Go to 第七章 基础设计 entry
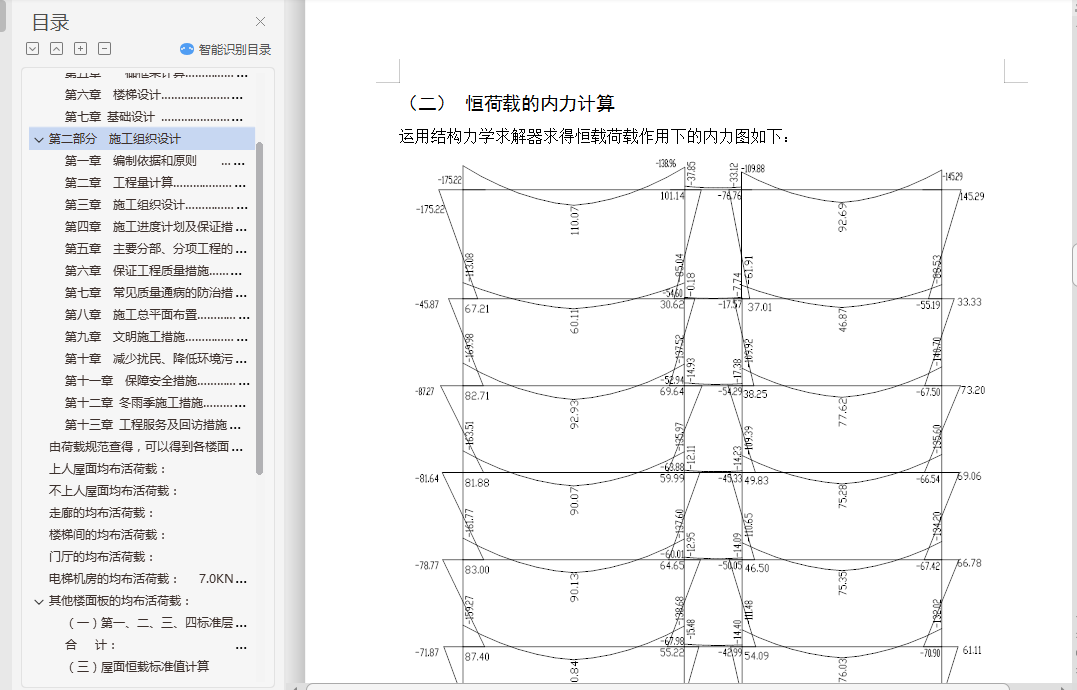 click(154, 117)
